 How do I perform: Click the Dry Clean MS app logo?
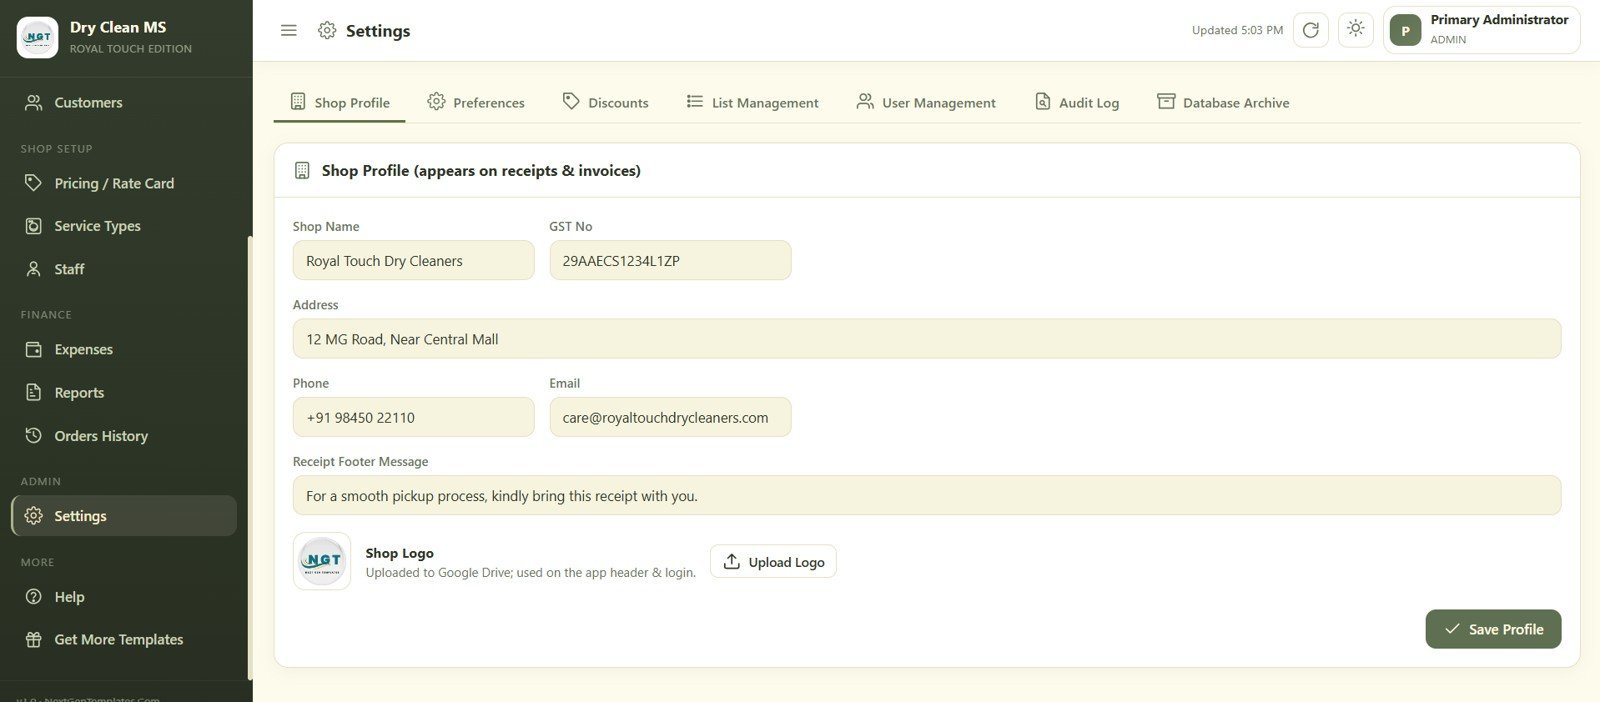pos(38,37)
